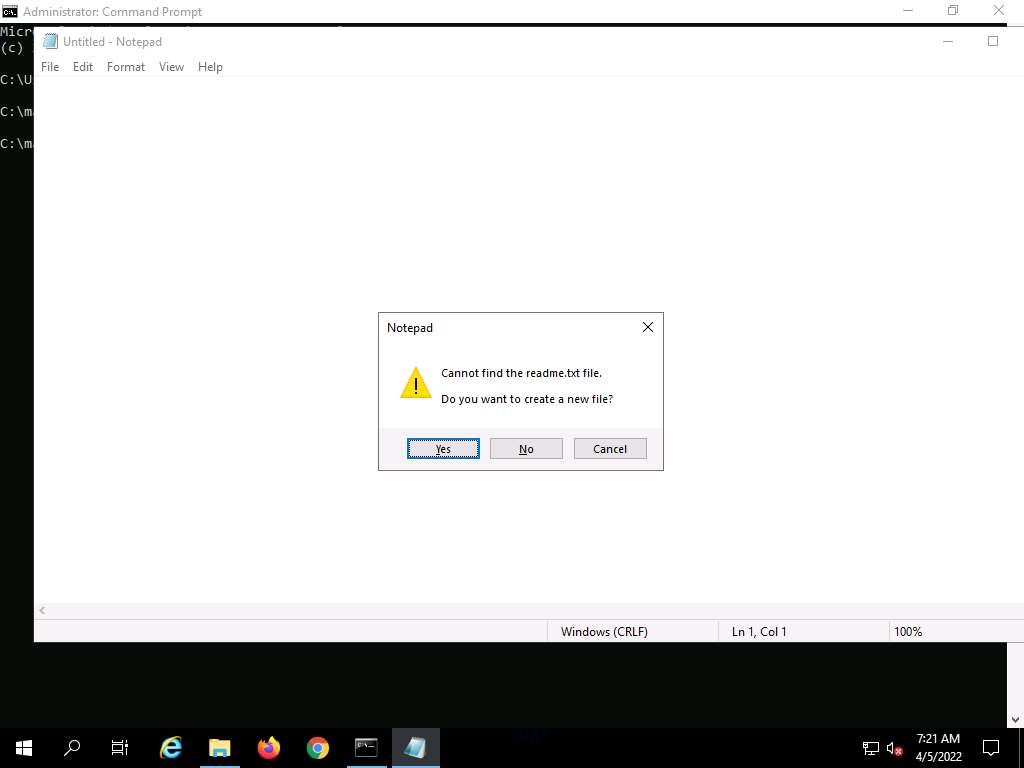This screenshot has width=1024, height=768.
Task: Launch Internet Explorer from the taskbar
Action: pos(171,747)
